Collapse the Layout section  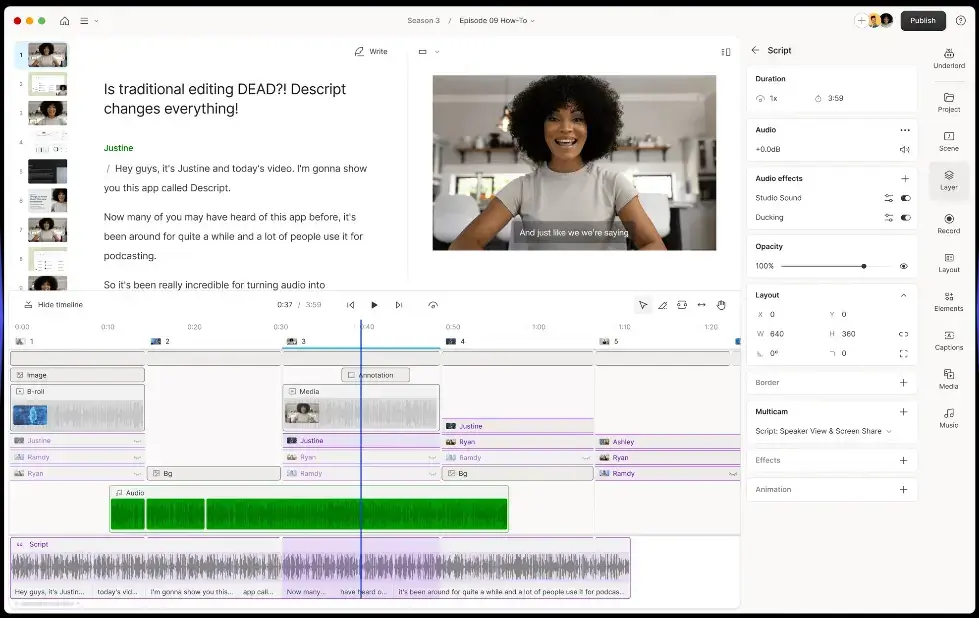903,295
